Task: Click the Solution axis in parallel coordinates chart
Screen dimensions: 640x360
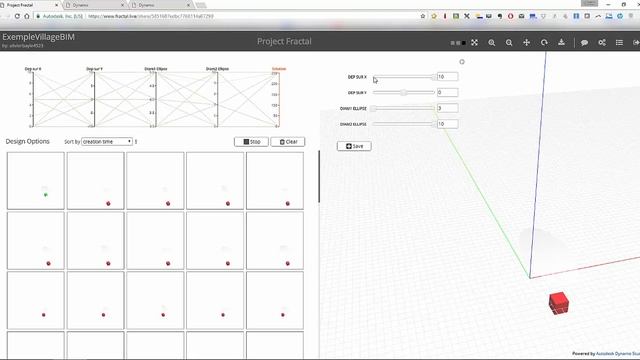Action: [279, 99]
